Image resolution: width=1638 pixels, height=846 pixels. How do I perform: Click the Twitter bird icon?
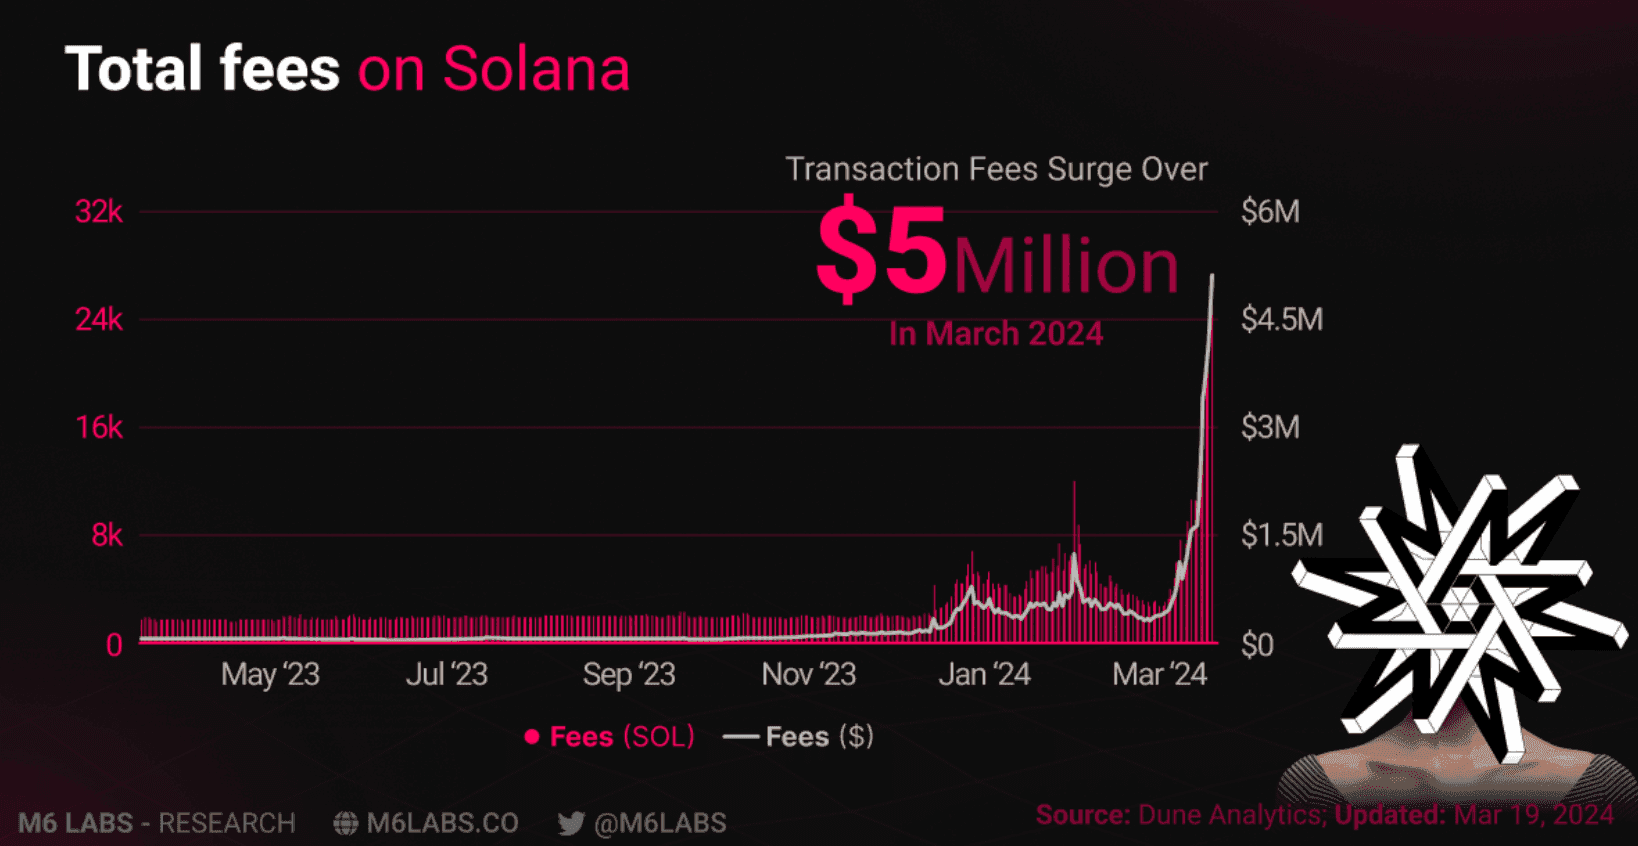pos(571,823)
